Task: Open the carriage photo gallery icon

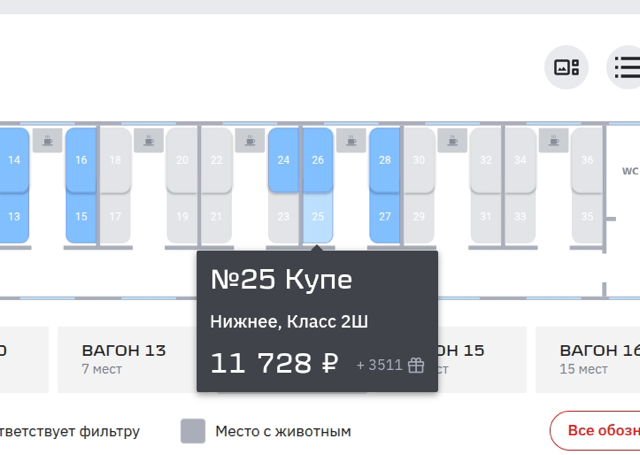Action: tap(566, 67)
